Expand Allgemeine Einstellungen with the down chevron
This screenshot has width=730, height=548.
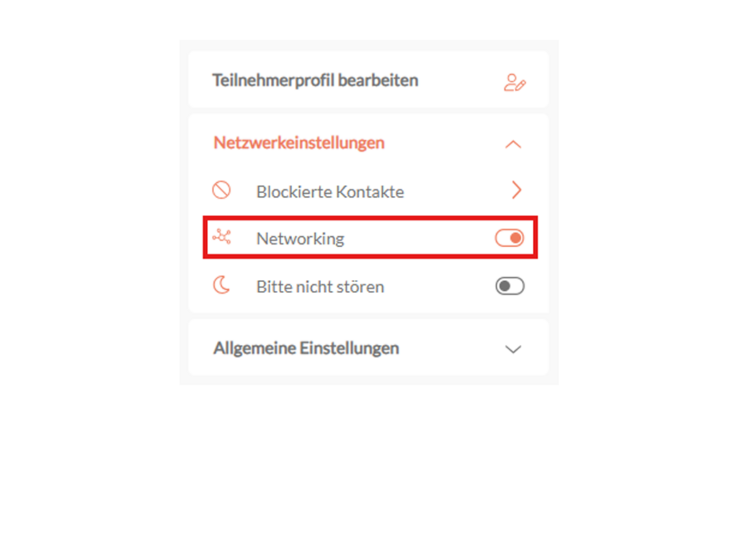click(513, 349)
